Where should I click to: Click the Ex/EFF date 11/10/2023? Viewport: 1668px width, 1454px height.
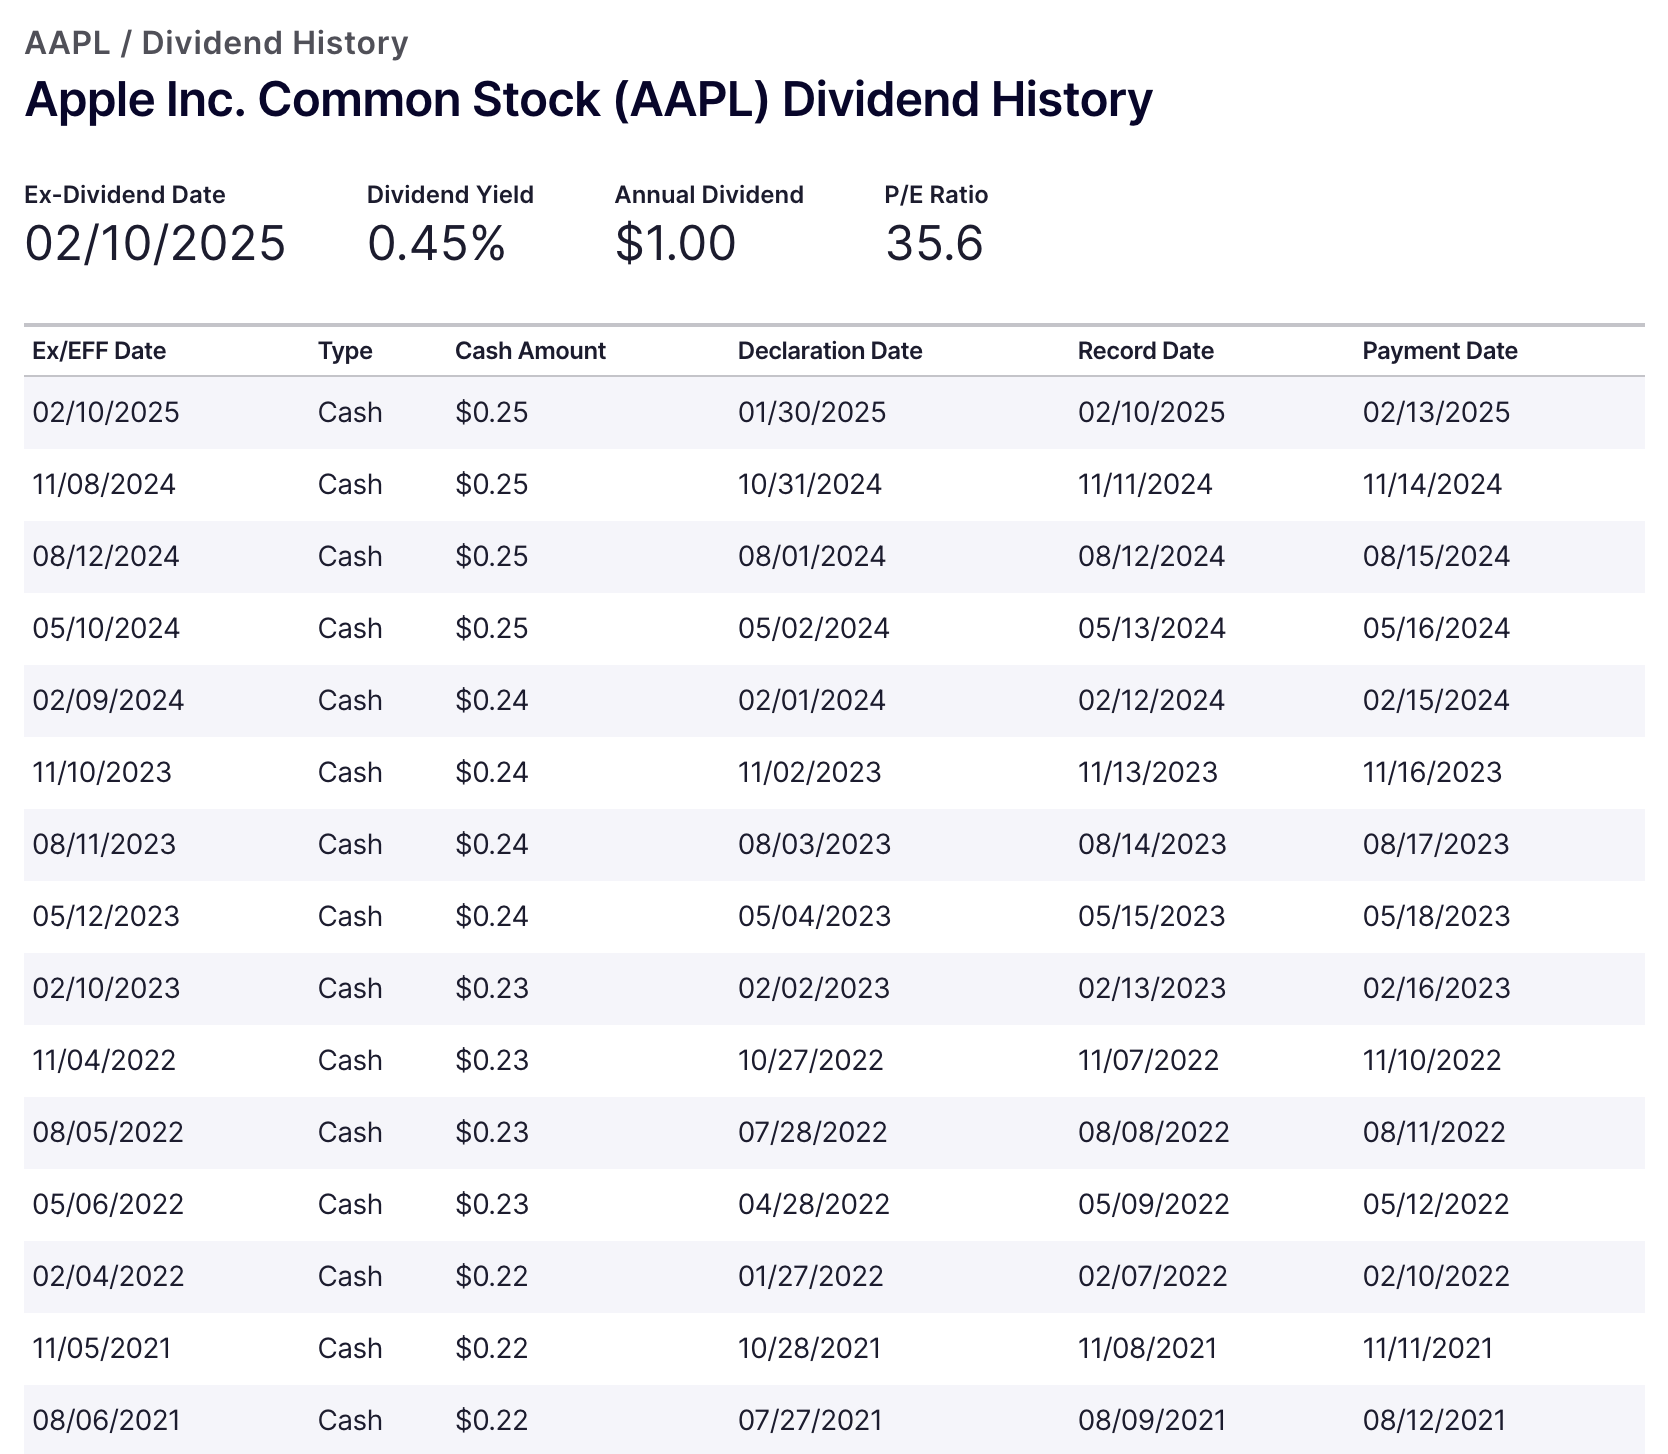pyautogui.click(x=102, y=773)
